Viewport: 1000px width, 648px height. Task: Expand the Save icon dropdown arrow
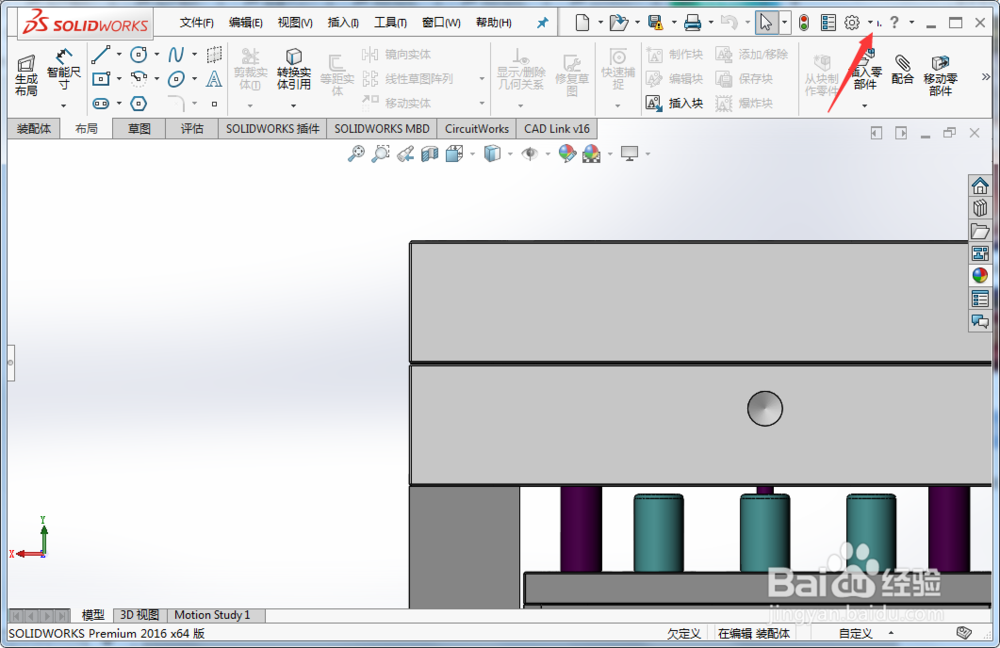pyautogui.click(x=673, y=23)
